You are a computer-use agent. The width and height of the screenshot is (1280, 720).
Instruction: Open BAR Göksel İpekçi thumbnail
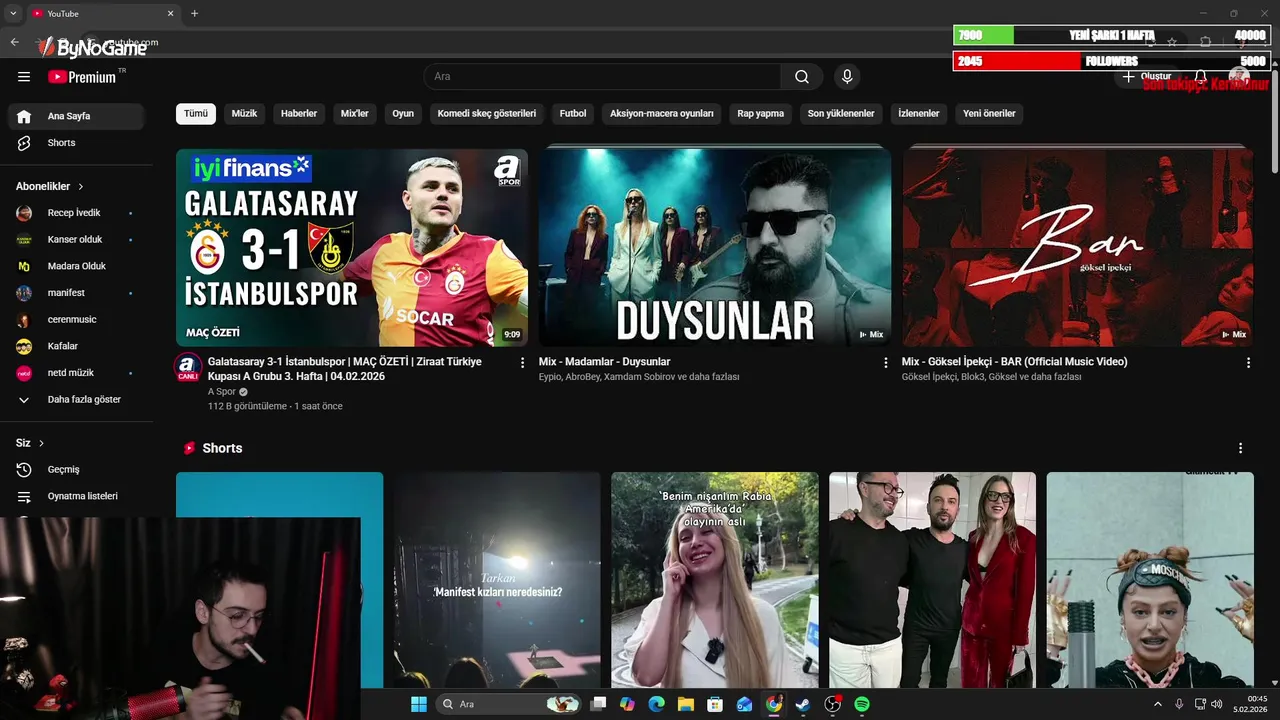[x=1077, y=247]
